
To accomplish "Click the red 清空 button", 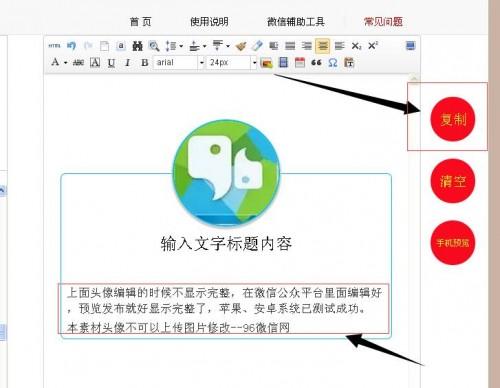I will tap(453, 181).
